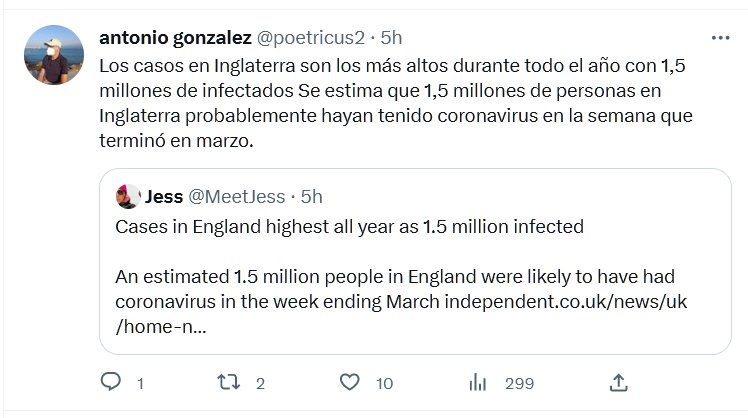Open quoted tweet via its English headline text
748x418 pixels.
point(349,227)
